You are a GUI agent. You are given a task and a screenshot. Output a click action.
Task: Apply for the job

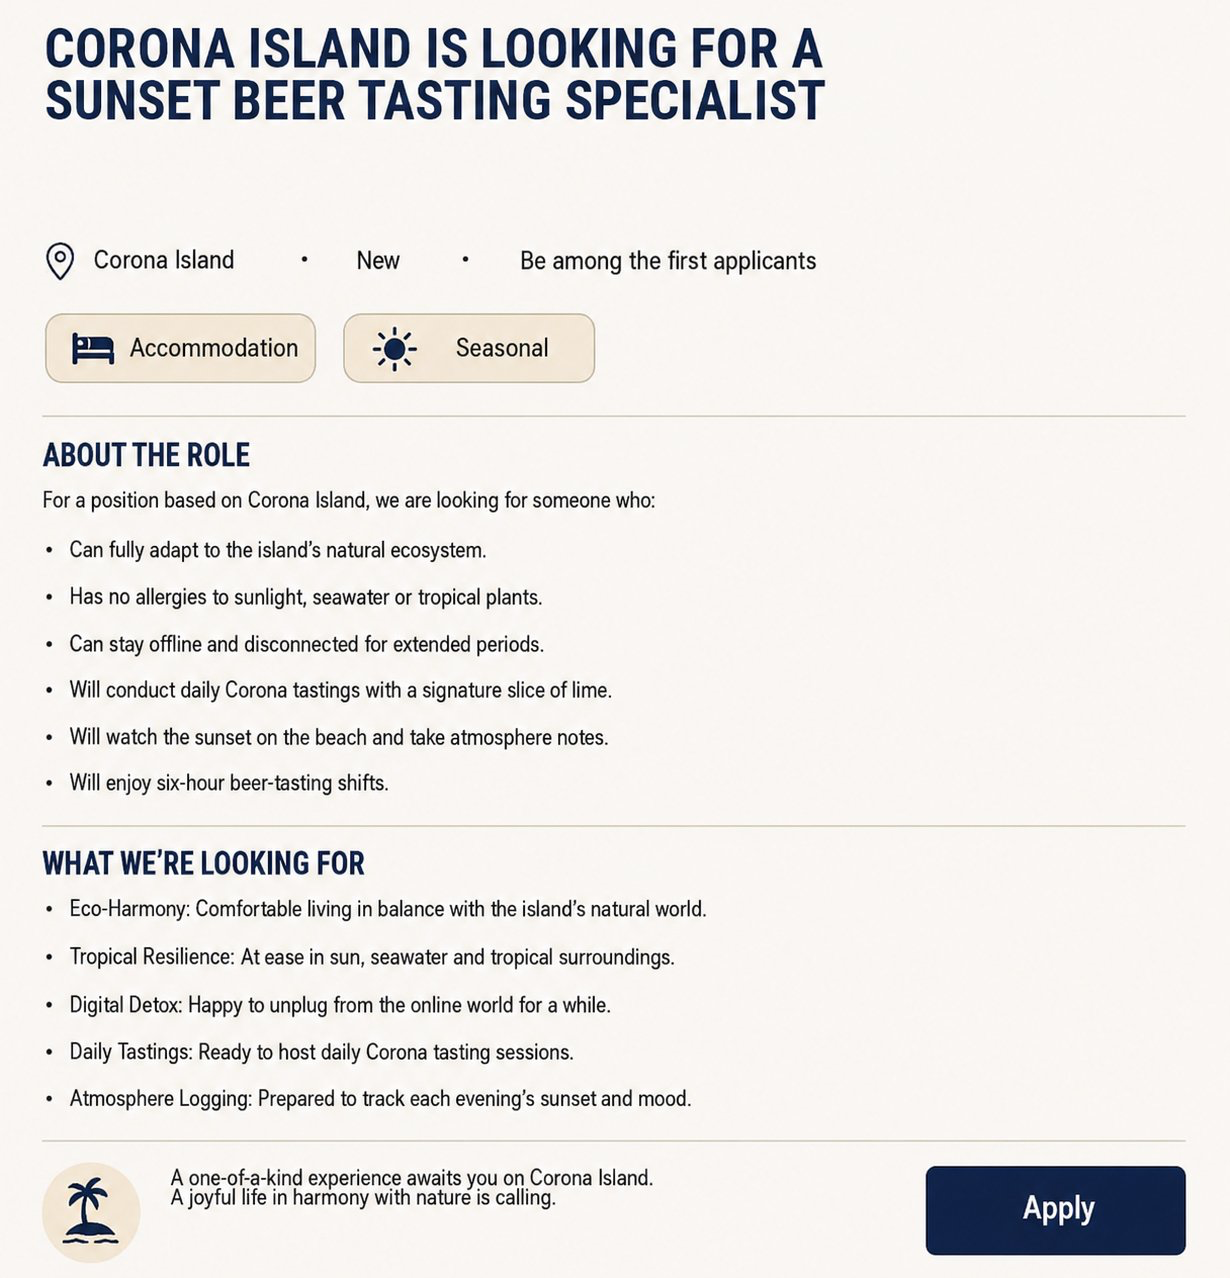coord(1055,1210)
